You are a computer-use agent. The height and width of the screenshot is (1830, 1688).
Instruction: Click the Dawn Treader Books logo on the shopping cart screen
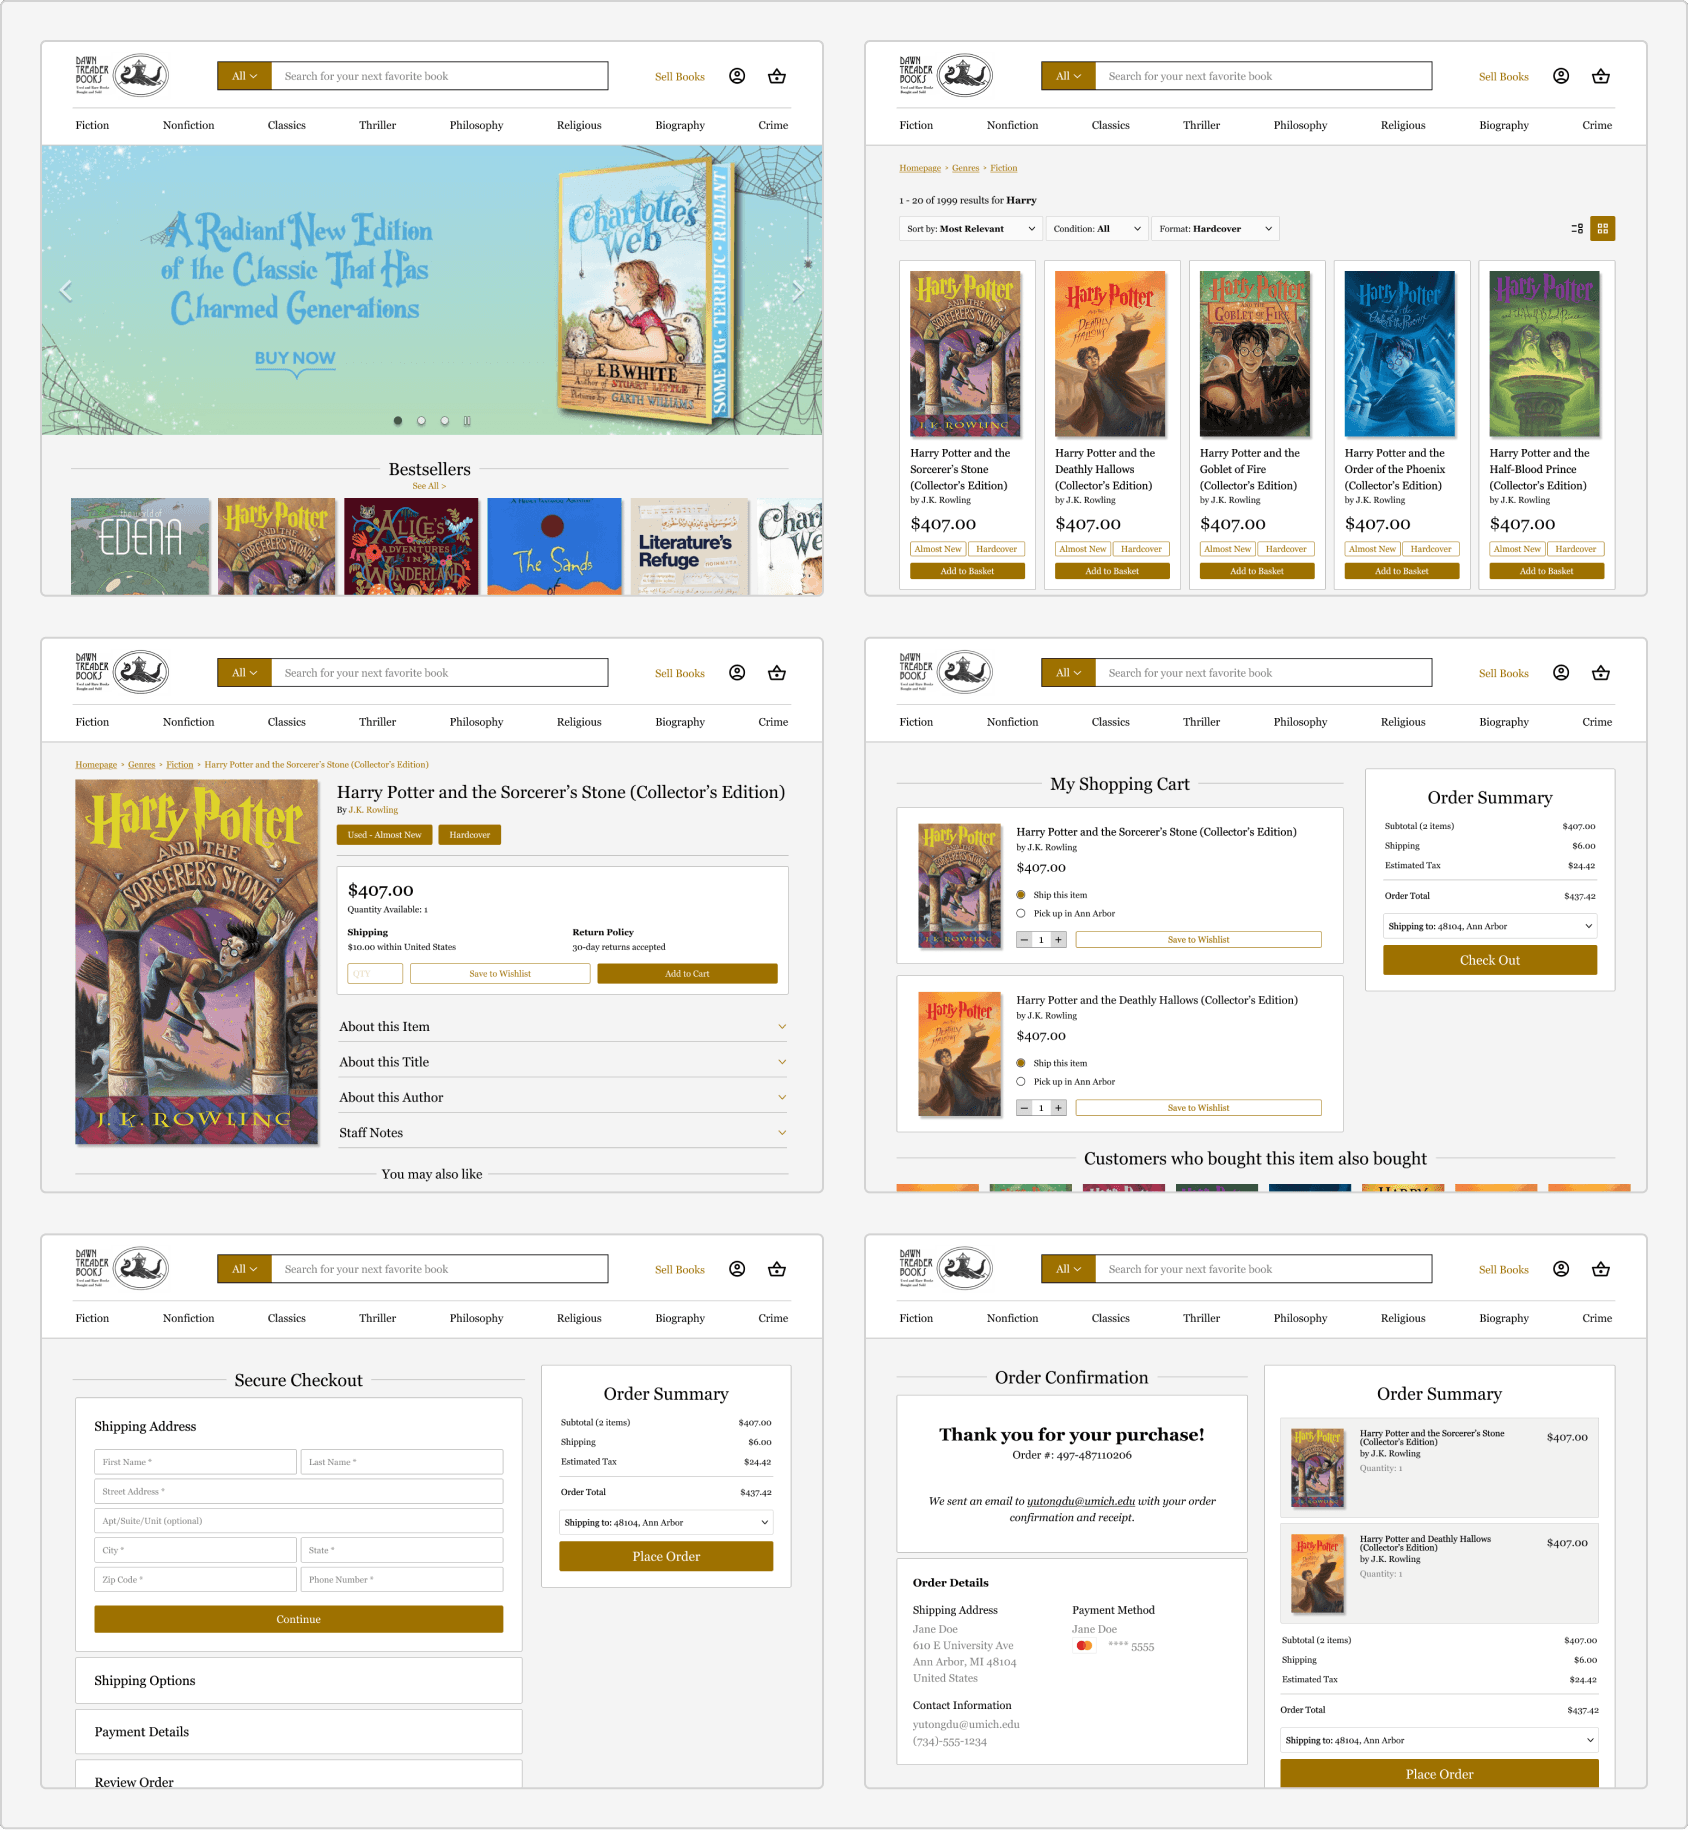point(946,672)
